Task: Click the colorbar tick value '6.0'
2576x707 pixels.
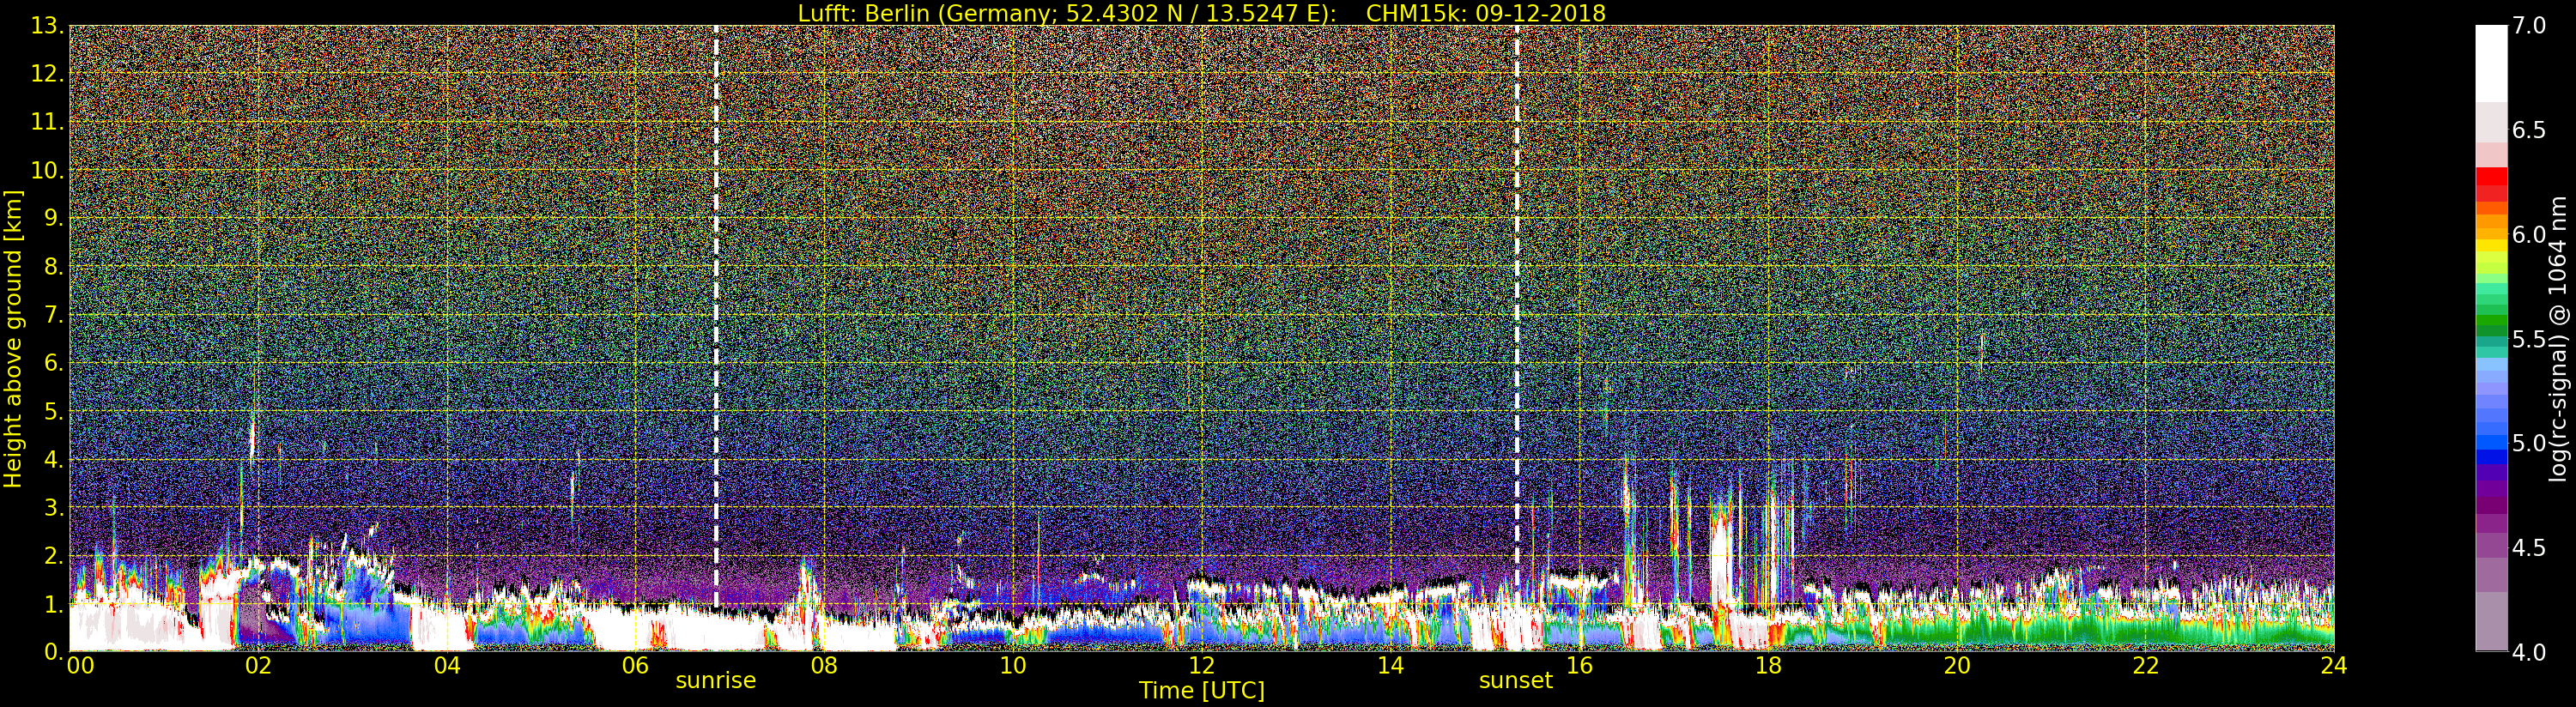Action: [2530, 235]
